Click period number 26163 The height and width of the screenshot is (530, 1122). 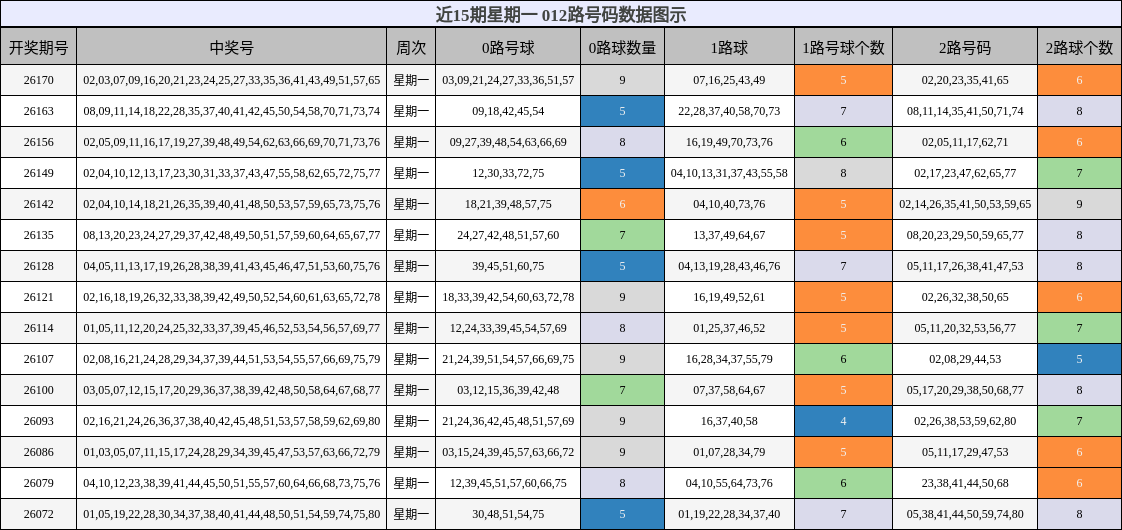coord(39,111)
